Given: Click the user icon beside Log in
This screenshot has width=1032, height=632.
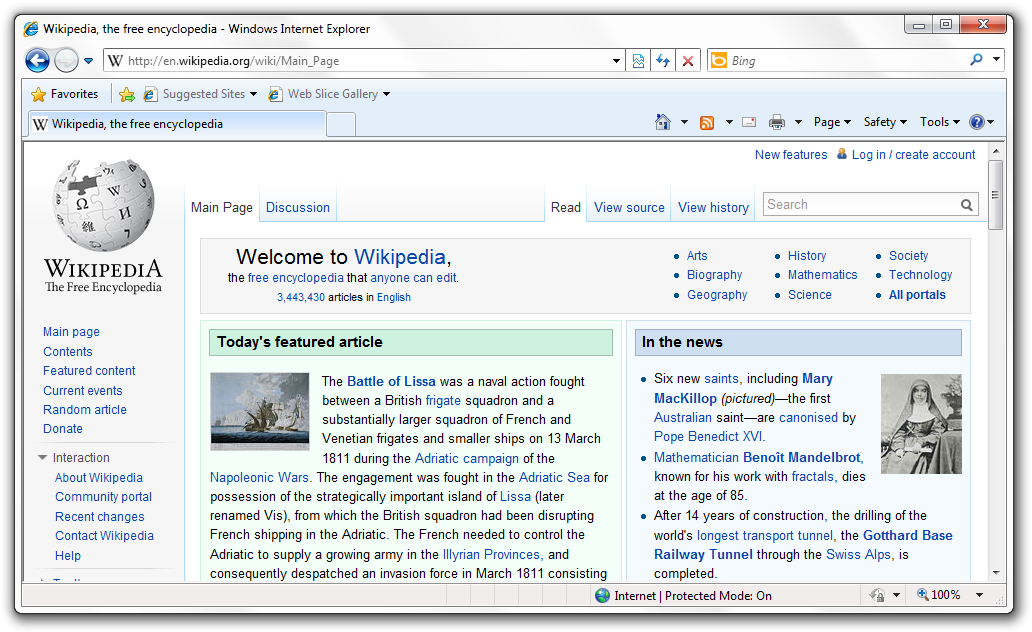Looking at the screenshot, I should [842, 154].
